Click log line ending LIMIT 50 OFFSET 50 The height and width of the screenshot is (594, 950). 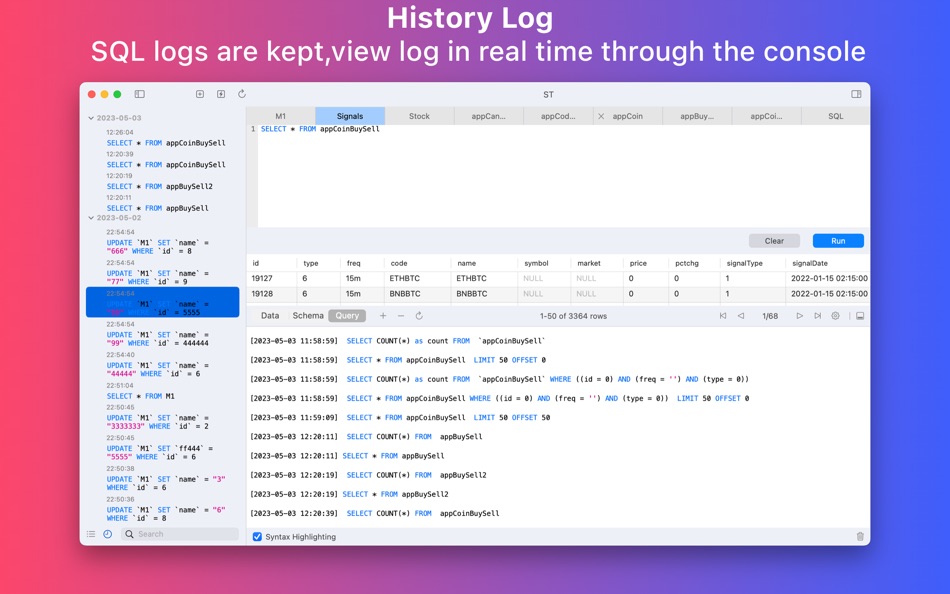400,417
